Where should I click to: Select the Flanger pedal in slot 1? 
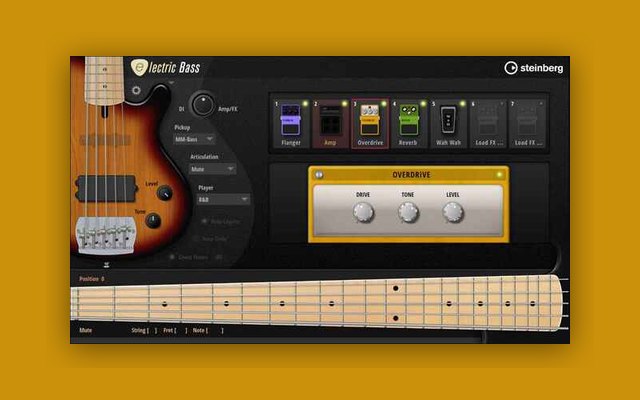291,124
